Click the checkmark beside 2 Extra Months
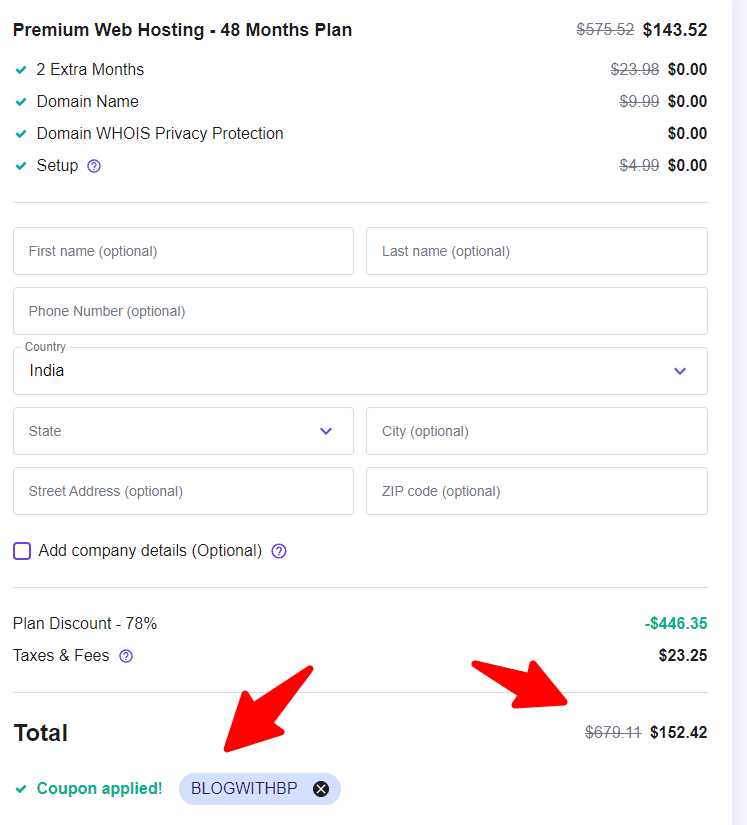 coord(21,70)
